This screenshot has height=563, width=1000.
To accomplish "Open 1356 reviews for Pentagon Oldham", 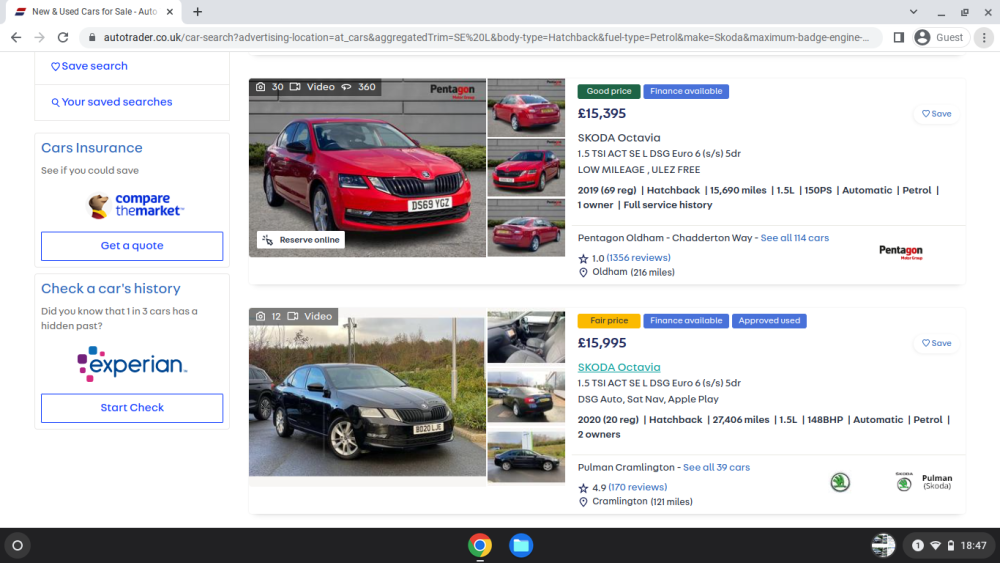I will pos(638,258).
